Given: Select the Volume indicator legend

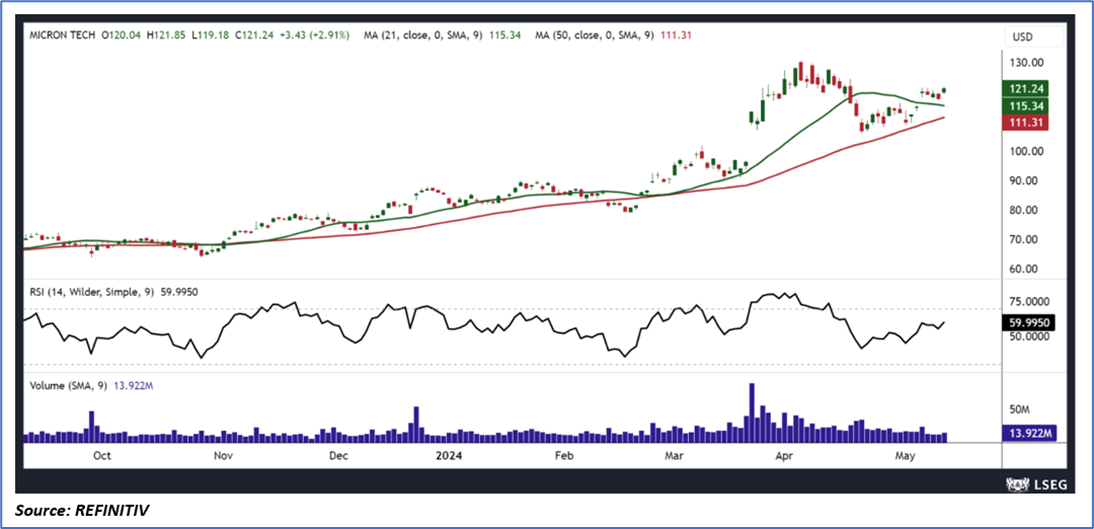Looking at the screenshot, I should pyautogui.click(x=89, y=385).
